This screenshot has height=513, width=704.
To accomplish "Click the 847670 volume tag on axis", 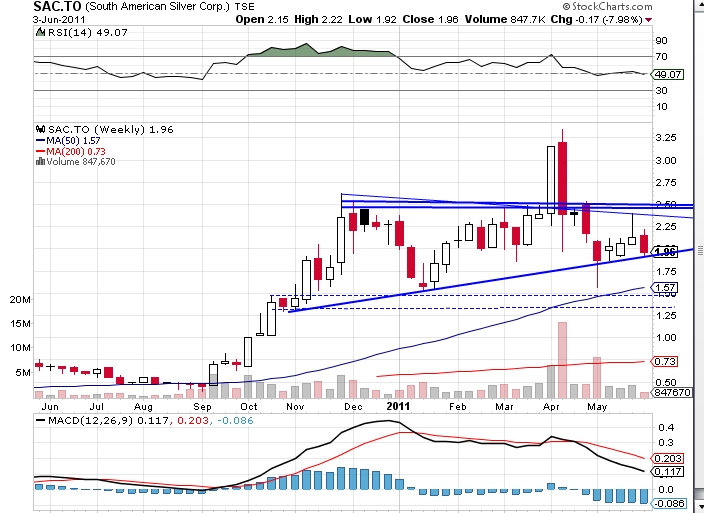I will [672, 392].
